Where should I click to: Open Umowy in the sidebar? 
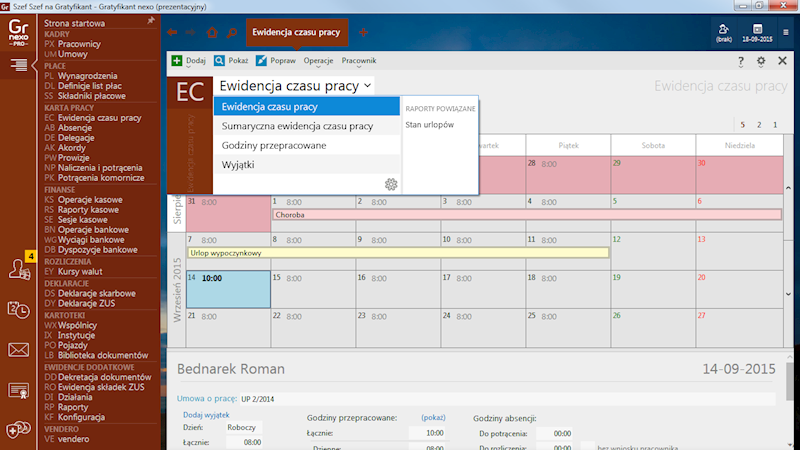click(72, 54)
